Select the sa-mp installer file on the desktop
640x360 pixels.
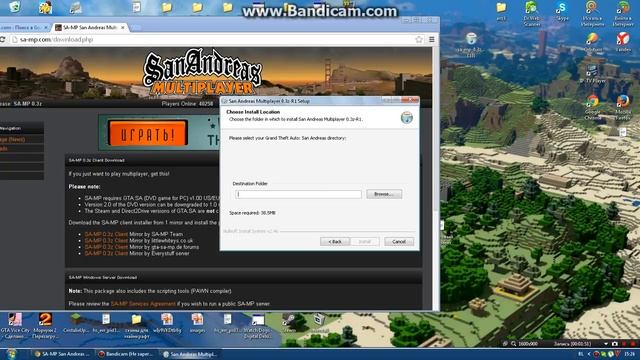point(471,44)
